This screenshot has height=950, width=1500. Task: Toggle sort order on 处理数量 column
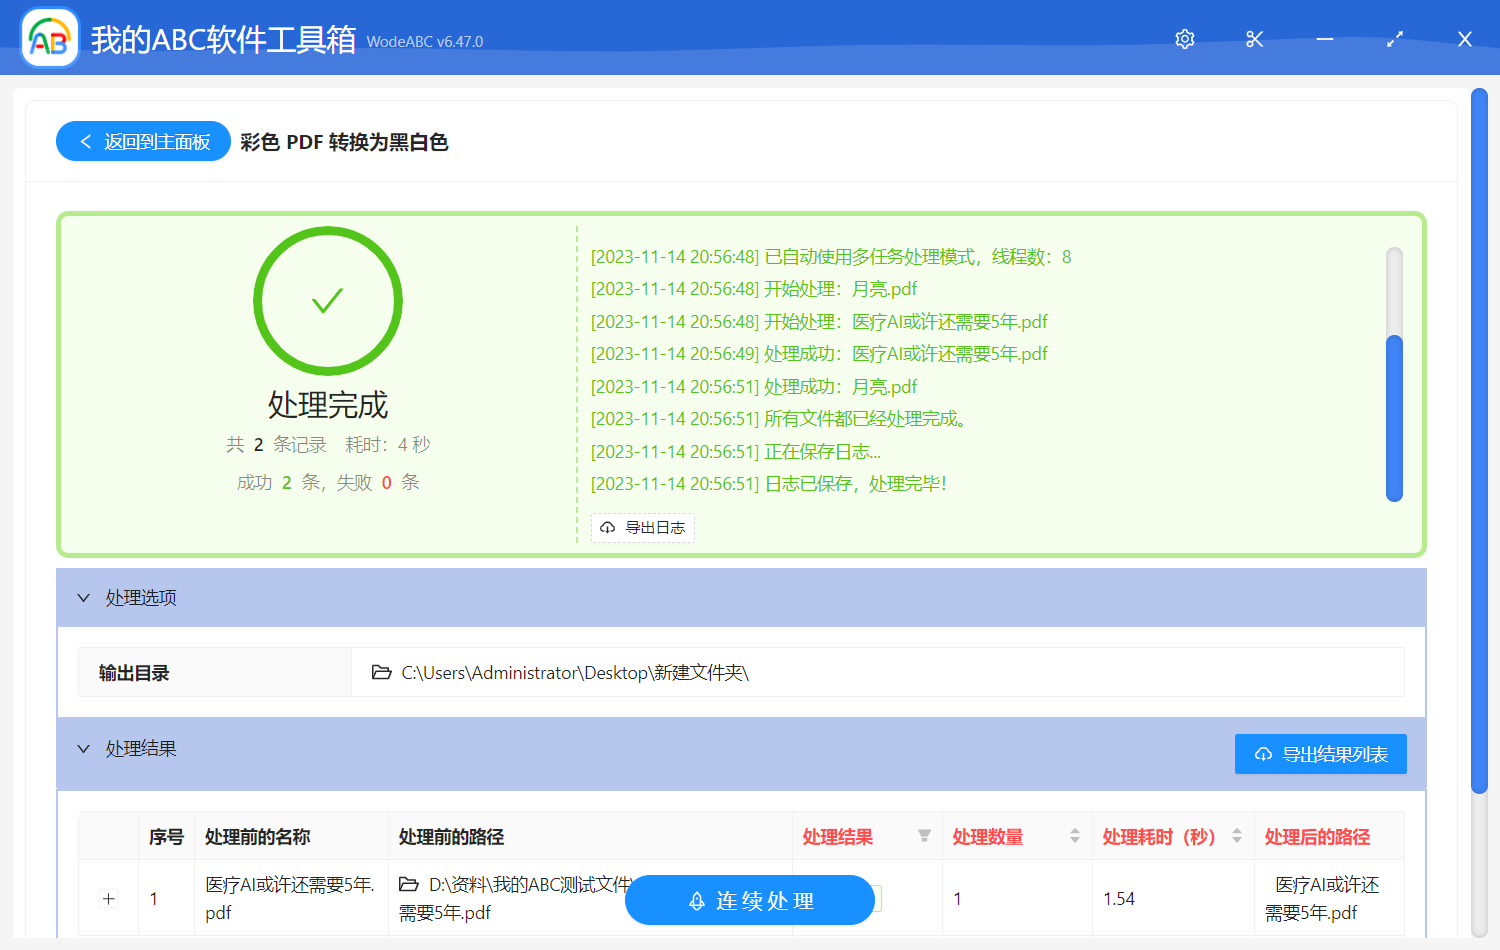pyautogui.click(x=1073, y=836)
